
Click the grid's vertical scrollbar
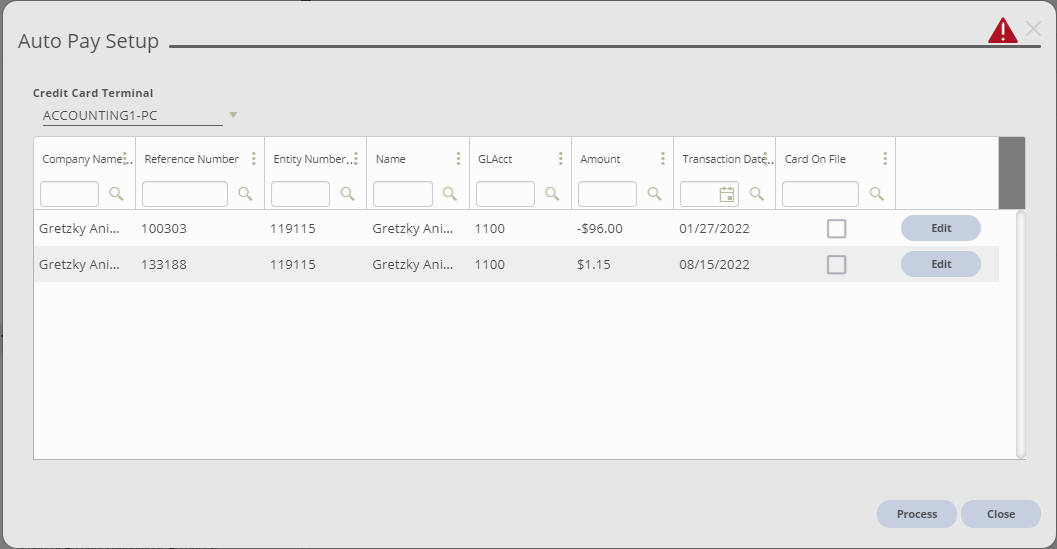[1021, 335]
